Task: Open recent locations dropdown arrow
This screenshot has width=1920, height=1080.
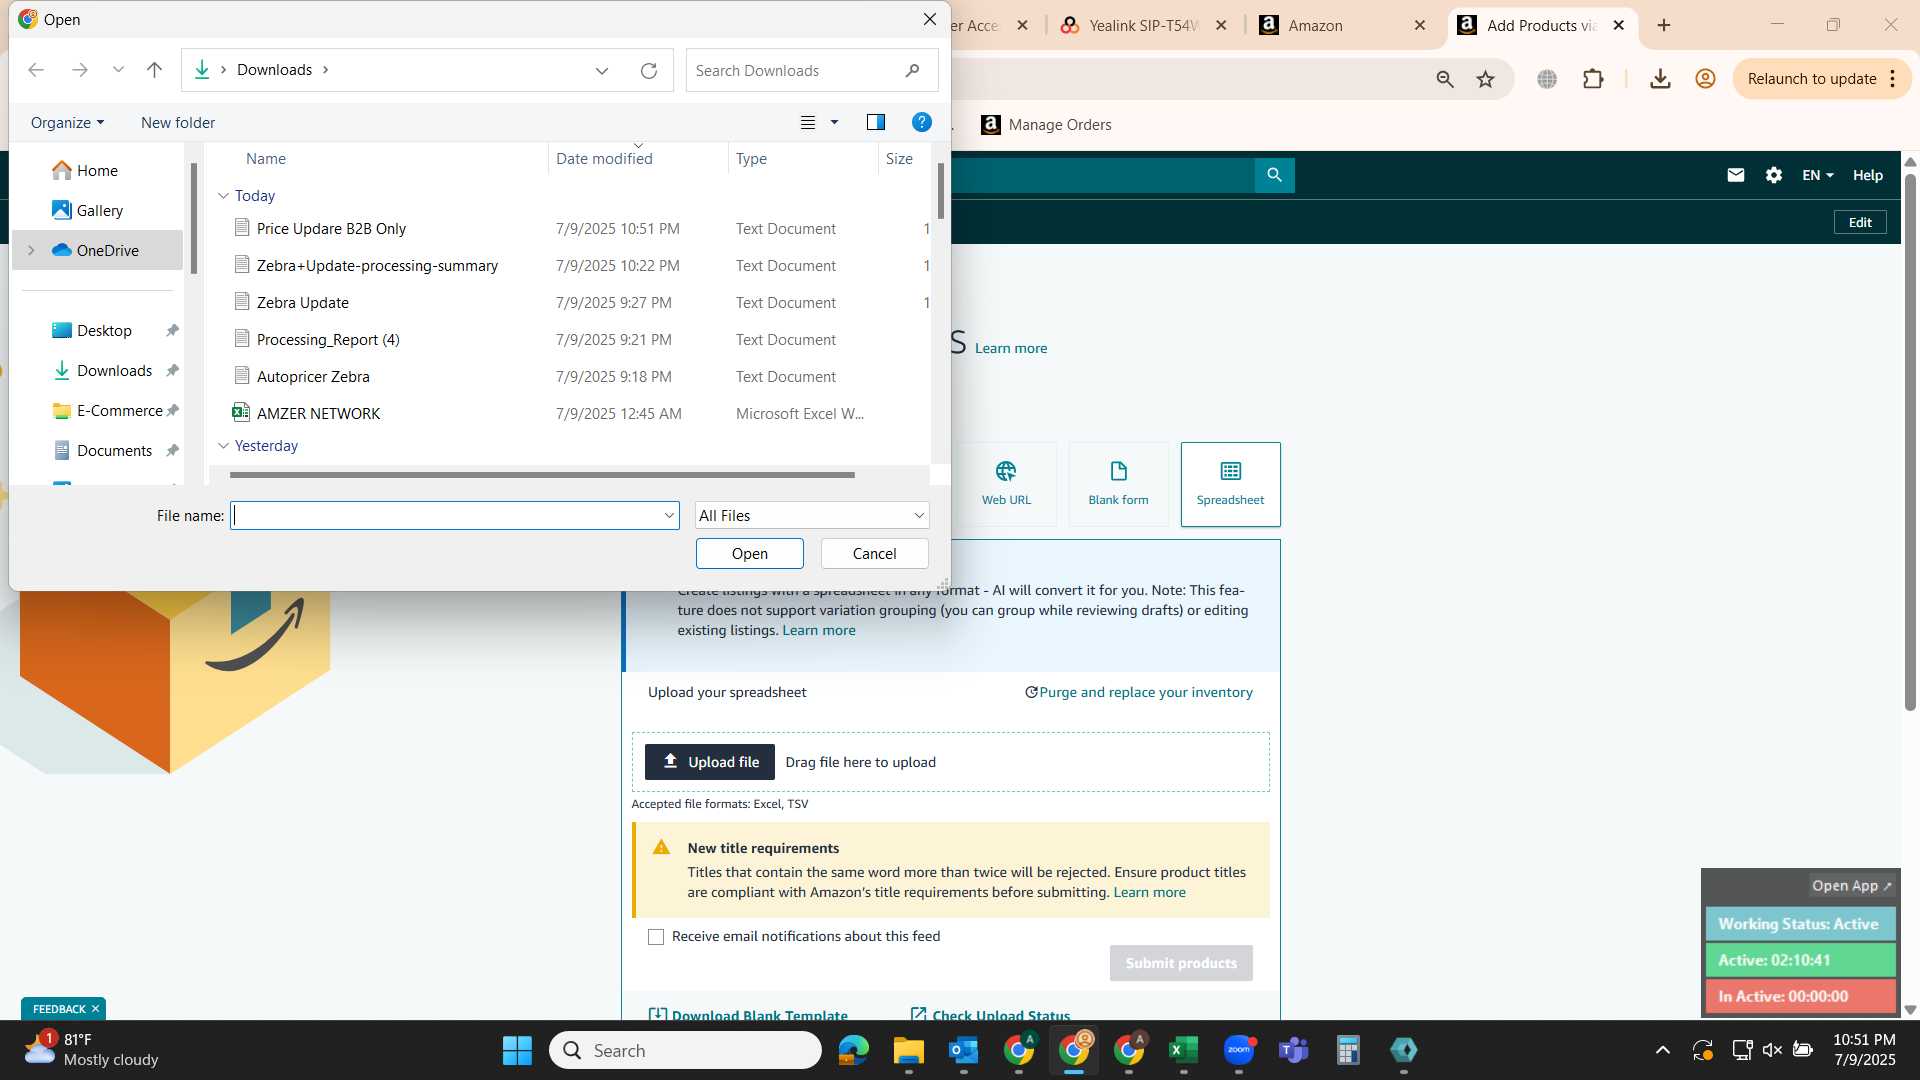Action: point(118,70)
